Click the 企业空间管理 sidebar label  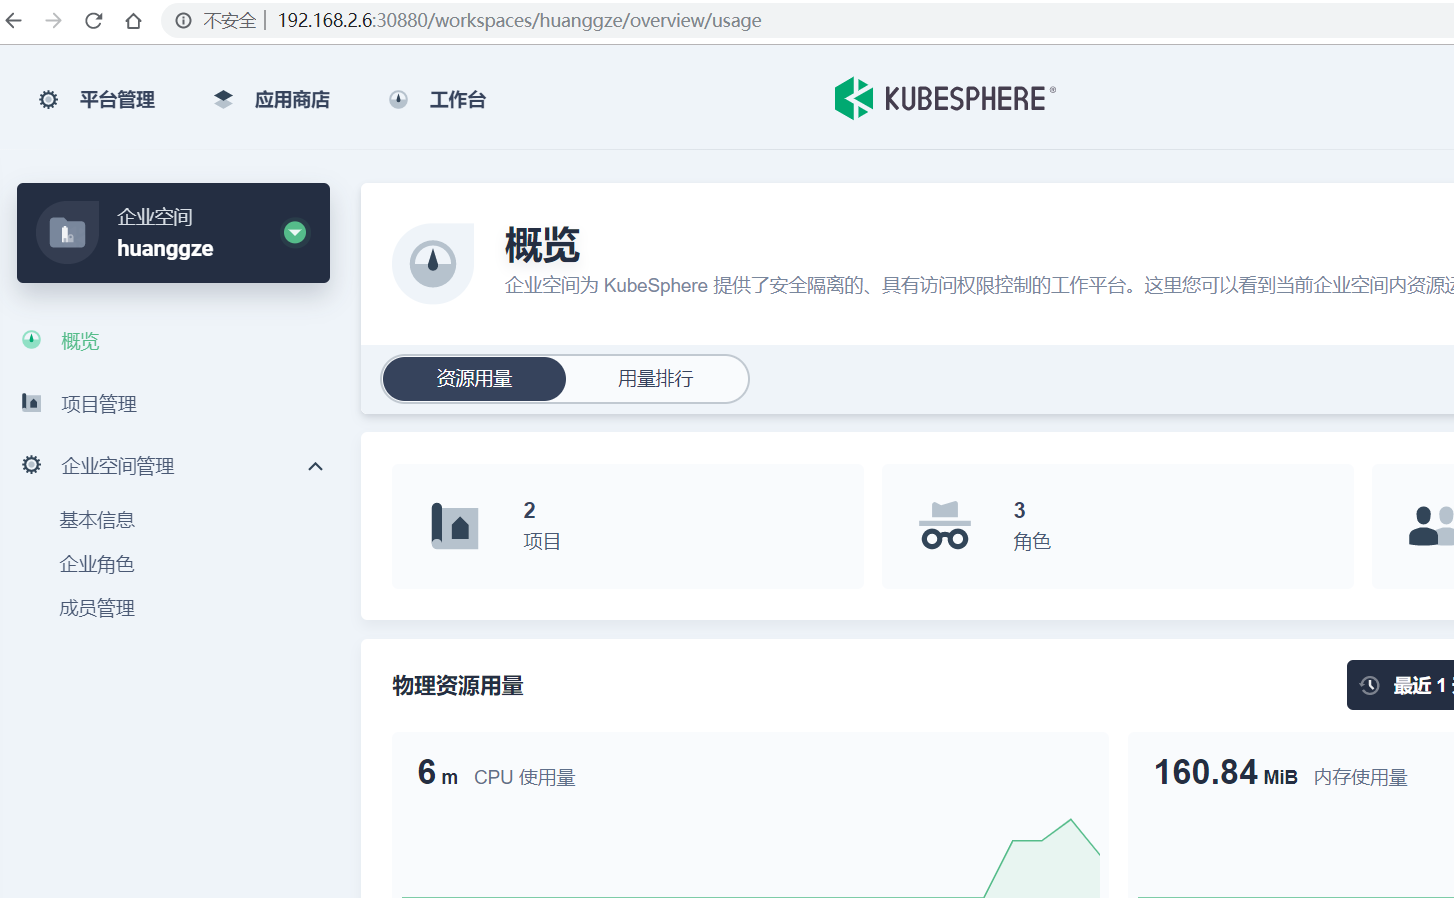click(x=118, y=466)
